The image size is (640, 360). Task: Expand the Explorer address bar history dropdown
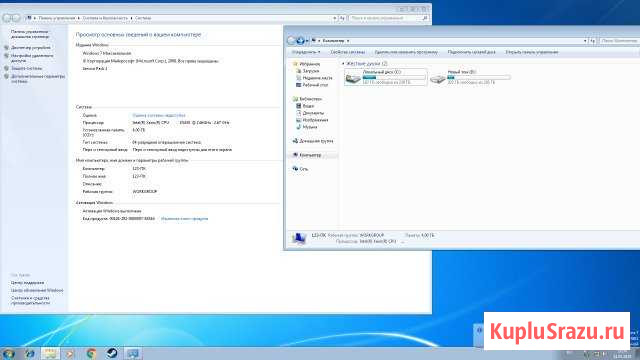coord(585,41)
